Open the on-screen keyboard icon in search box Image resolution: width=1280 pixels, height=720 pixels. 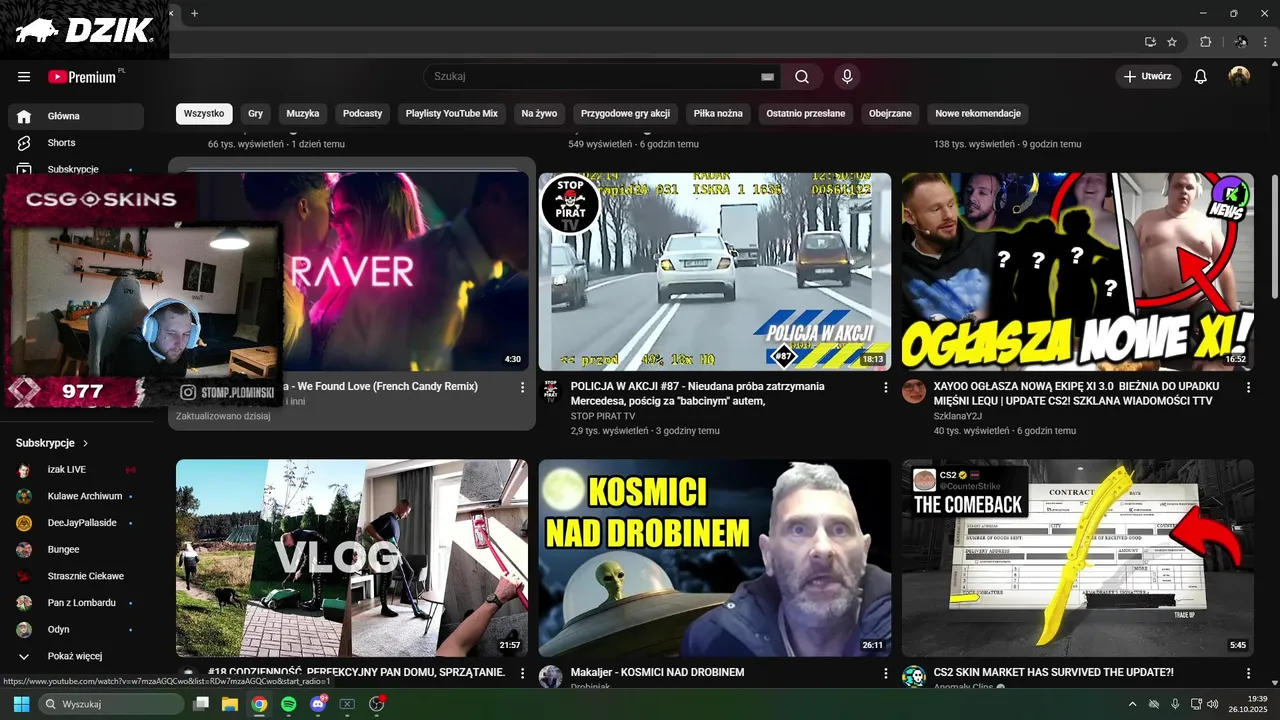767,77
